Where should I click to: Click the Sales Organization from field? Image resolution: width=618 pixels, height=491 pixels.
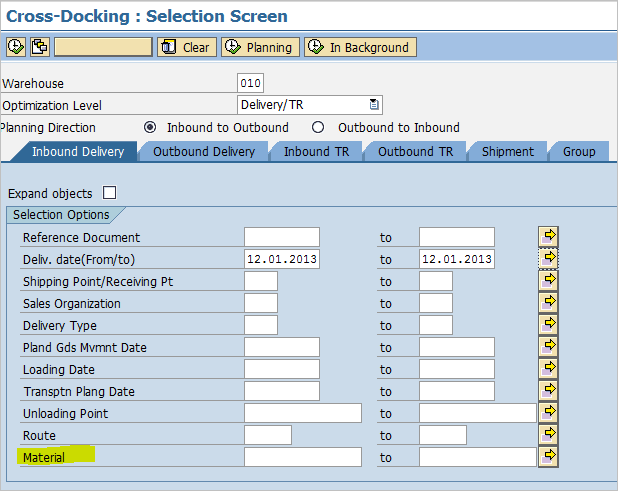coord(261,303)
